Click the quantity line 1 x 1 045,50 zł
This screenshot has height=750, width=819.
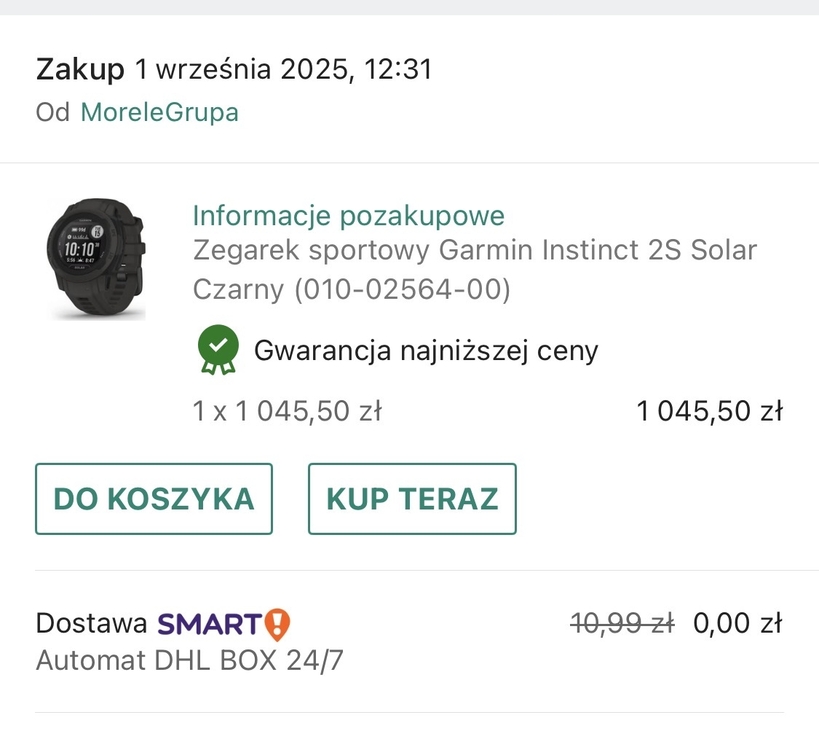pos(287,411)
